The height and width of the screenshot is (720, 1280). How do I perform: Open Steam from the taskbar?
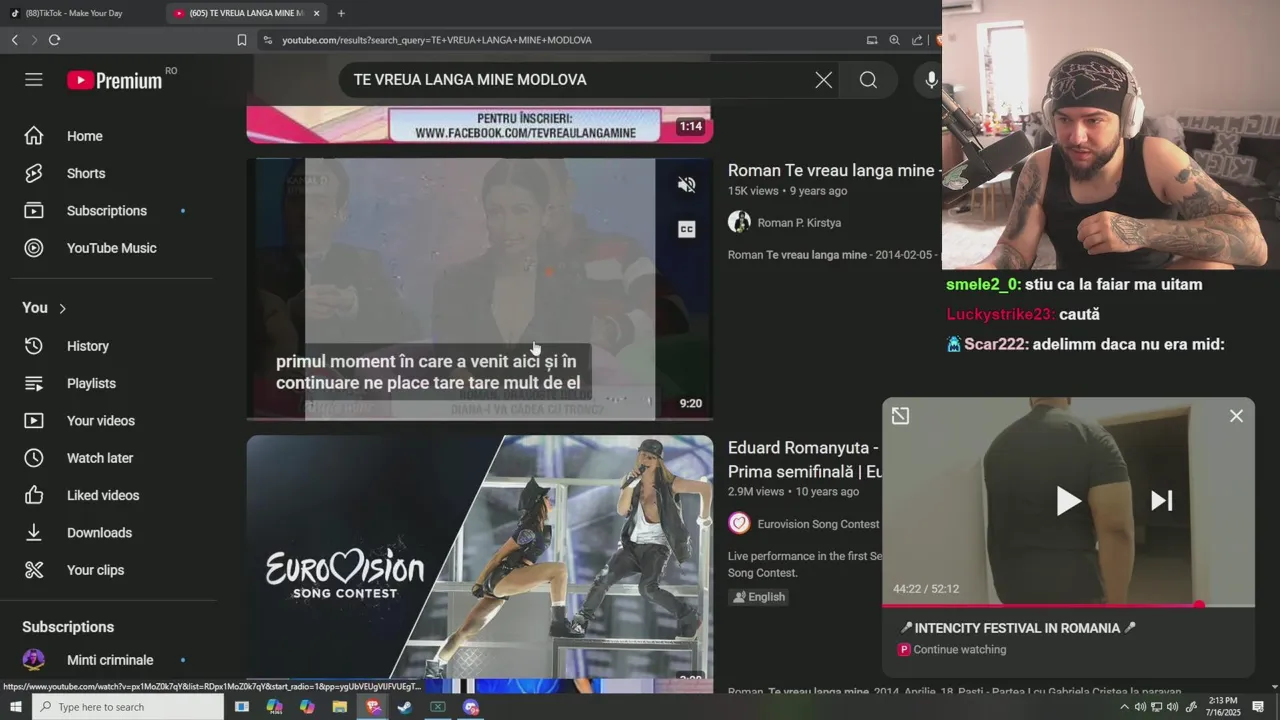[405, 707]
